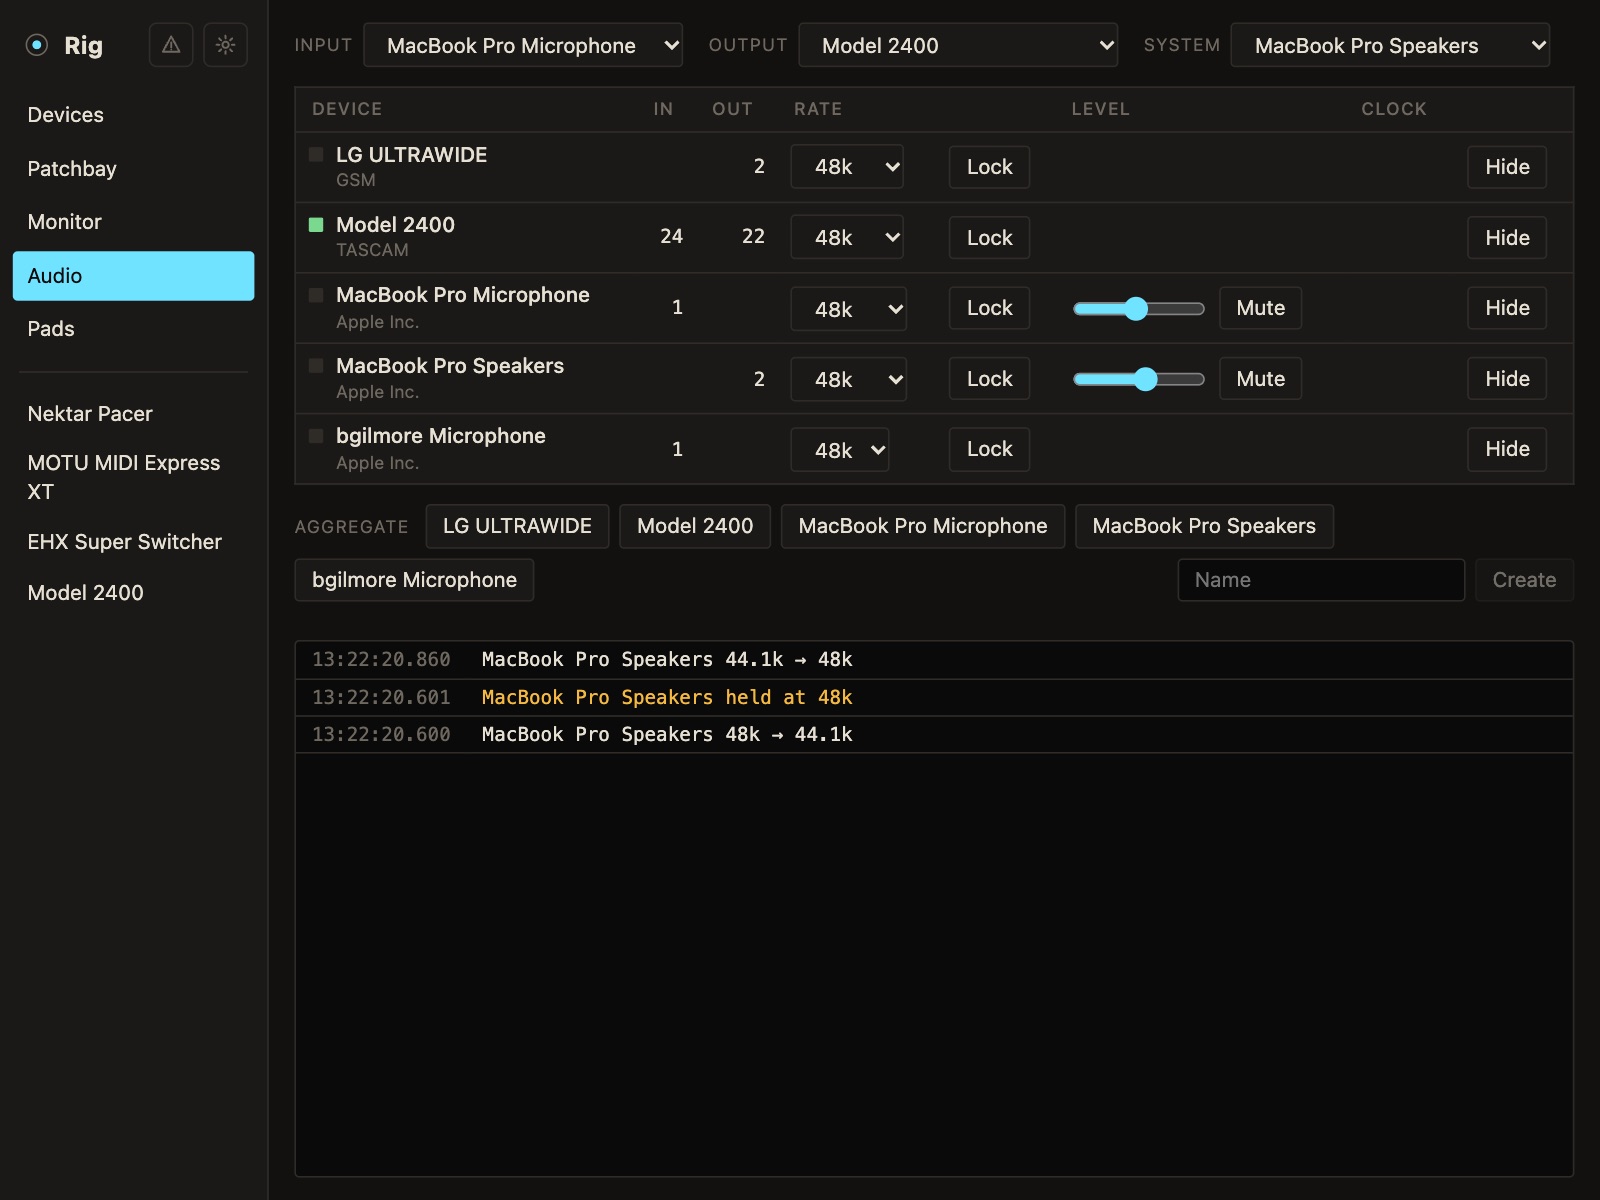Select MOTU MIDI Express XT device
This screenshot has height=1200, width=1600.
(x=133, y=477)
